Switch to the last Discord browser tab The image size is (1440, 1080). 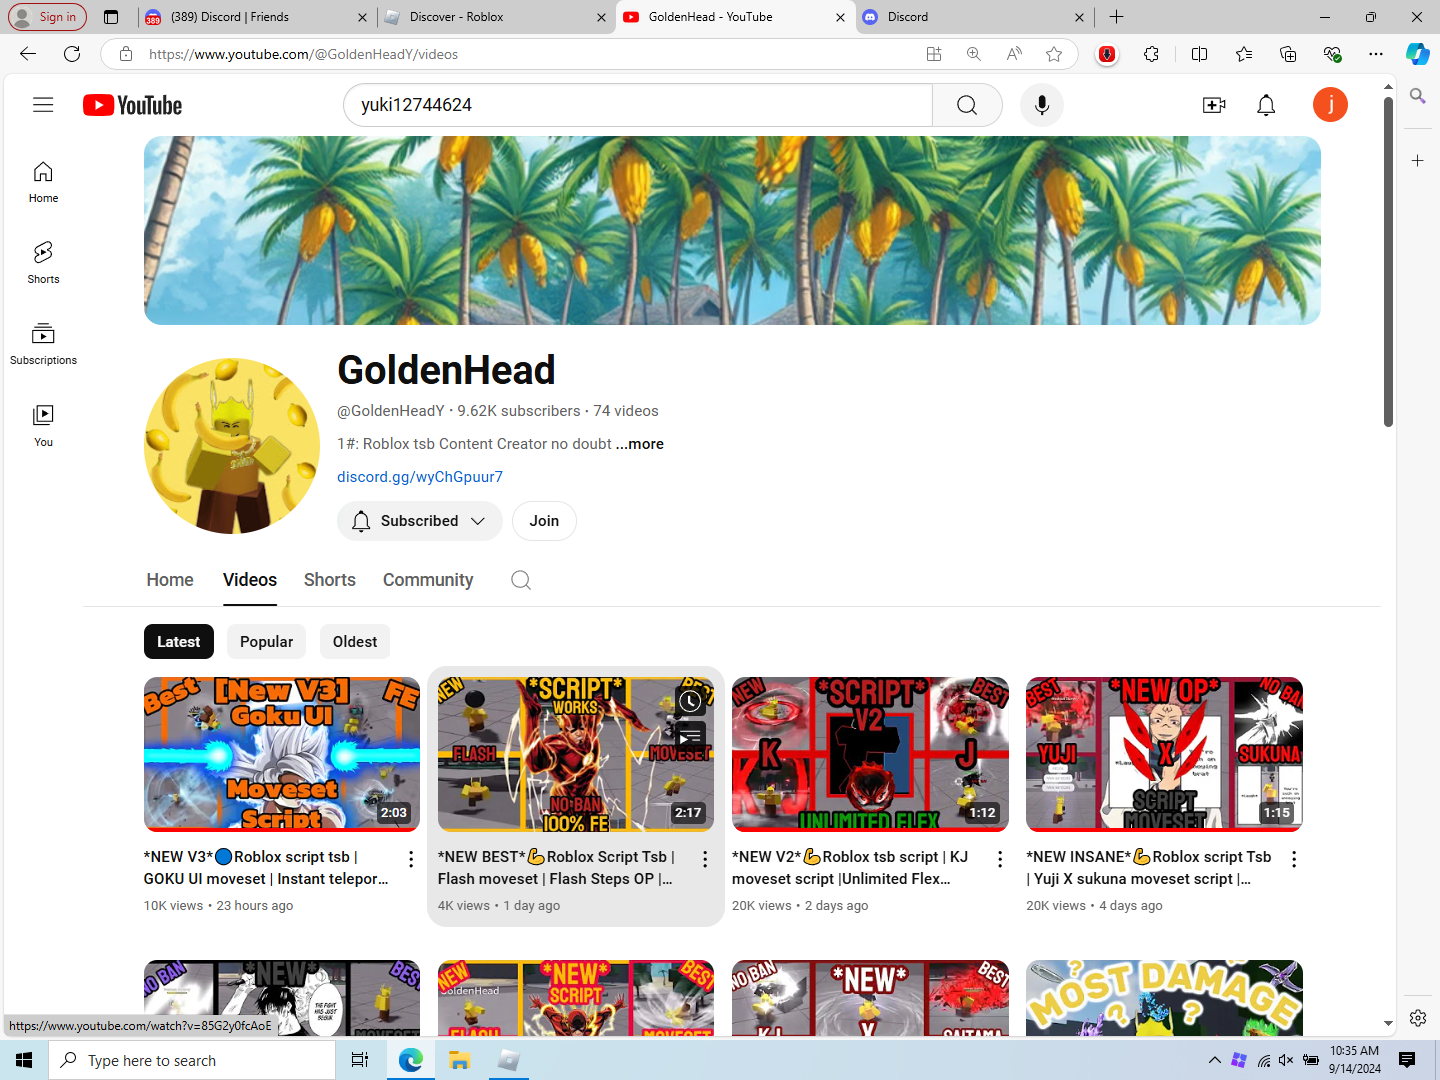click(x=974, y=17)
